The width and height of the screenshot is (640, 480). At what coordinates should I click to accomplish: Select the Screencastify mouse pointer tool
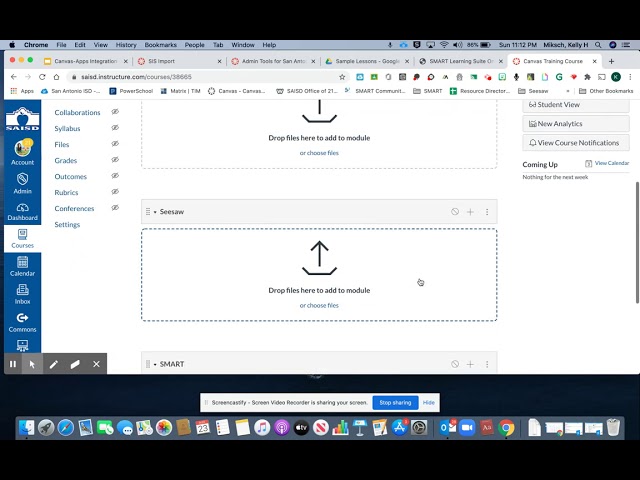coord(32,364)
